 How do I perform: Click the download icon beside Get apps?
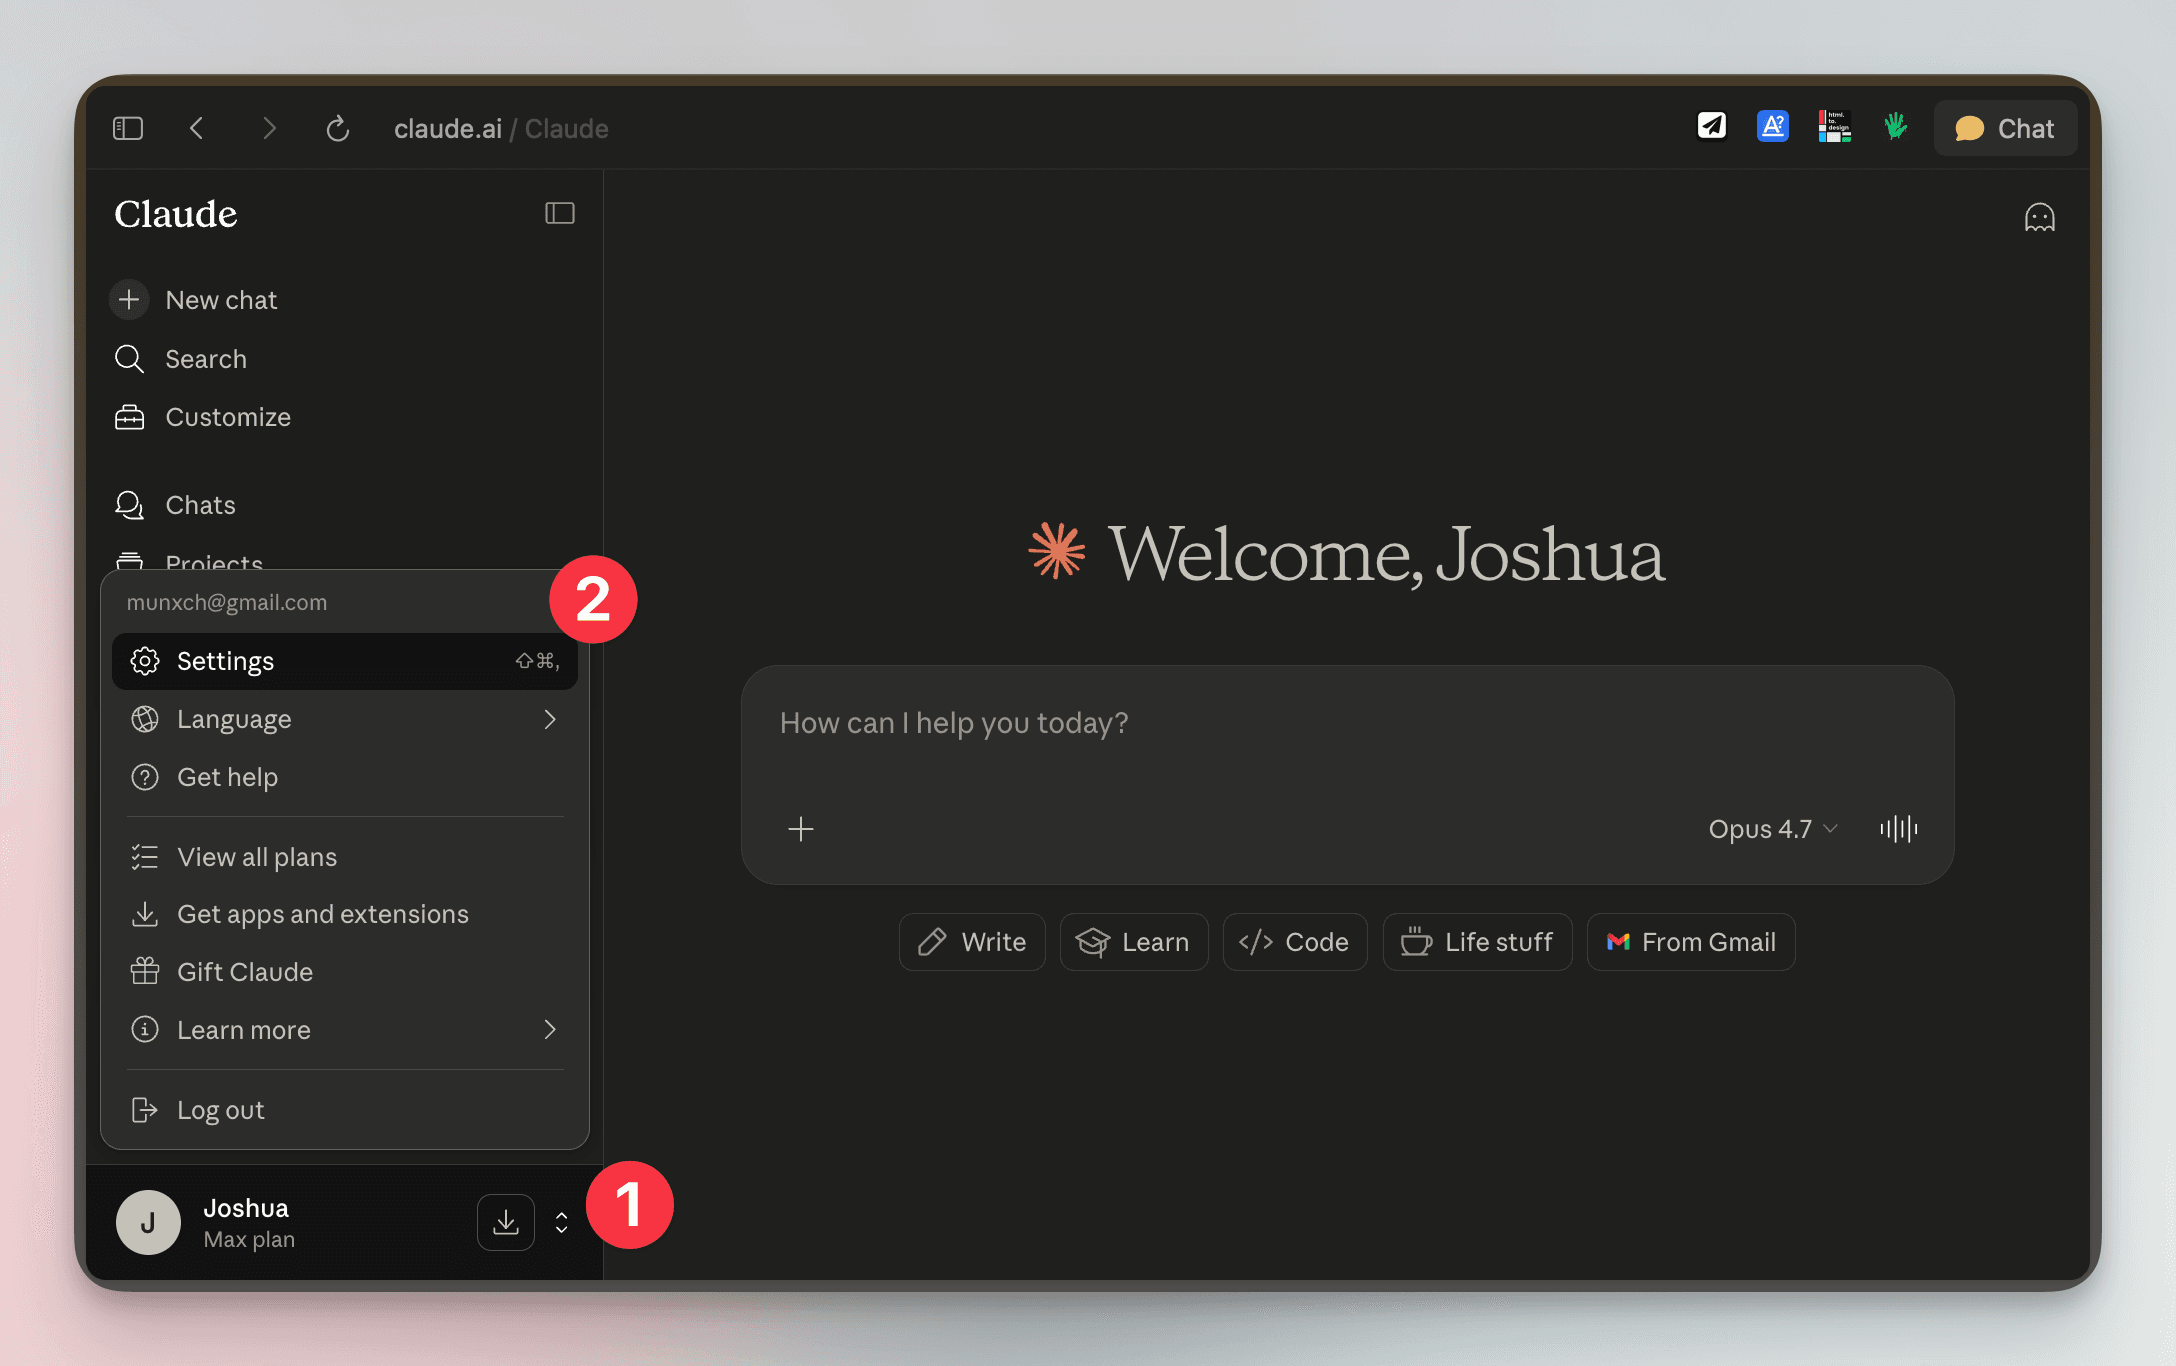(x=145, y=914)
